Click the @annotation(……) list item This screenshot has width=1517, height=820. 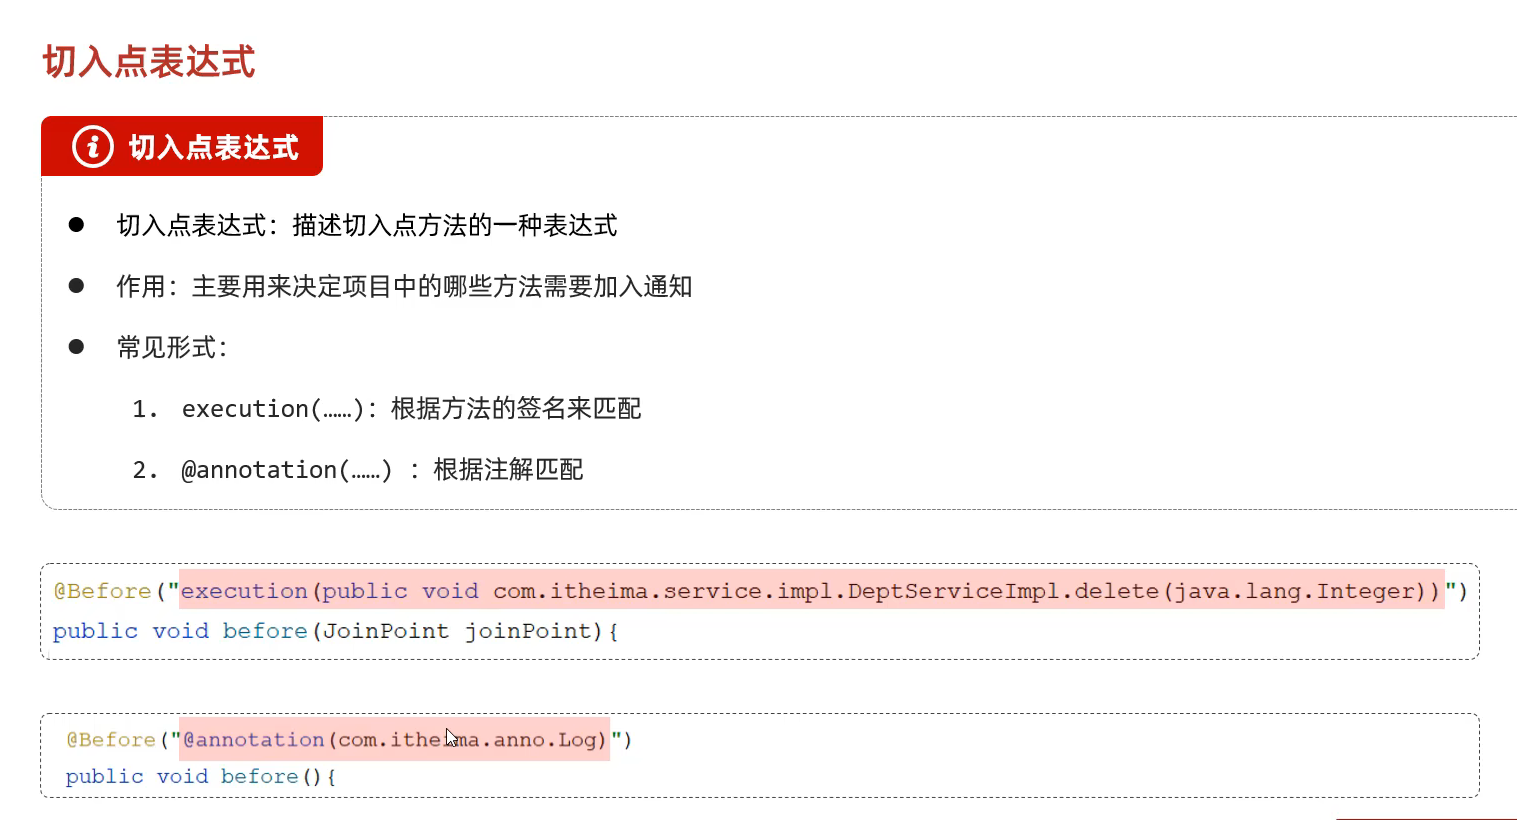286,470
